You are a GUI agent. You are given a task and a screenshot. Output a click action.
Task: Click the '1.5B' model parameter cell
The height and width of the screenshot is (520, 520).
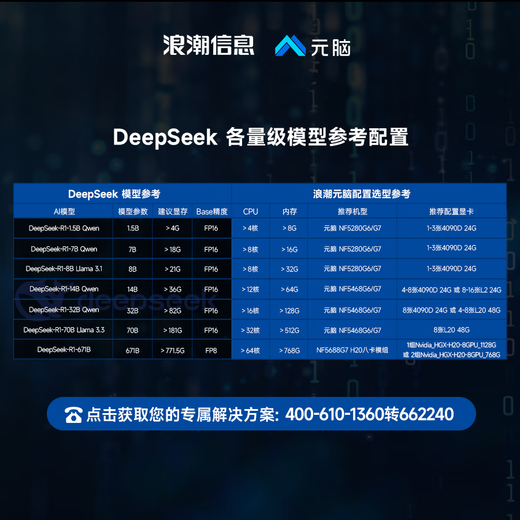(133, 228)
